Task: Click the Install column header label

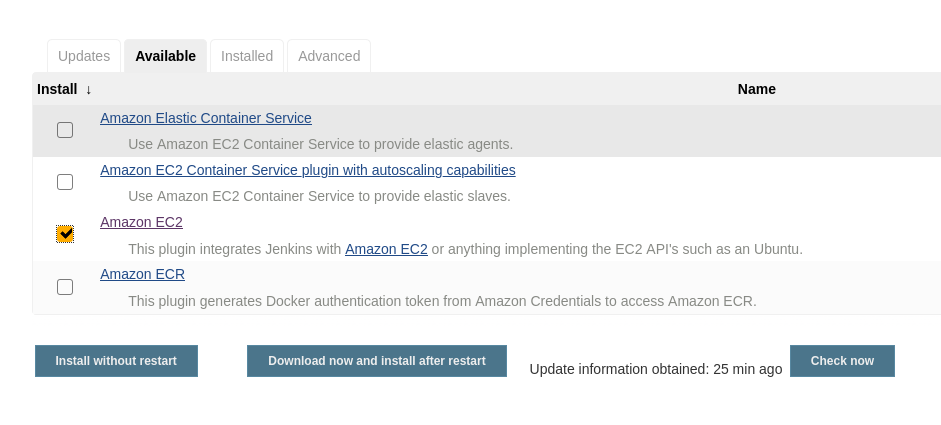Action: [57, 89]
